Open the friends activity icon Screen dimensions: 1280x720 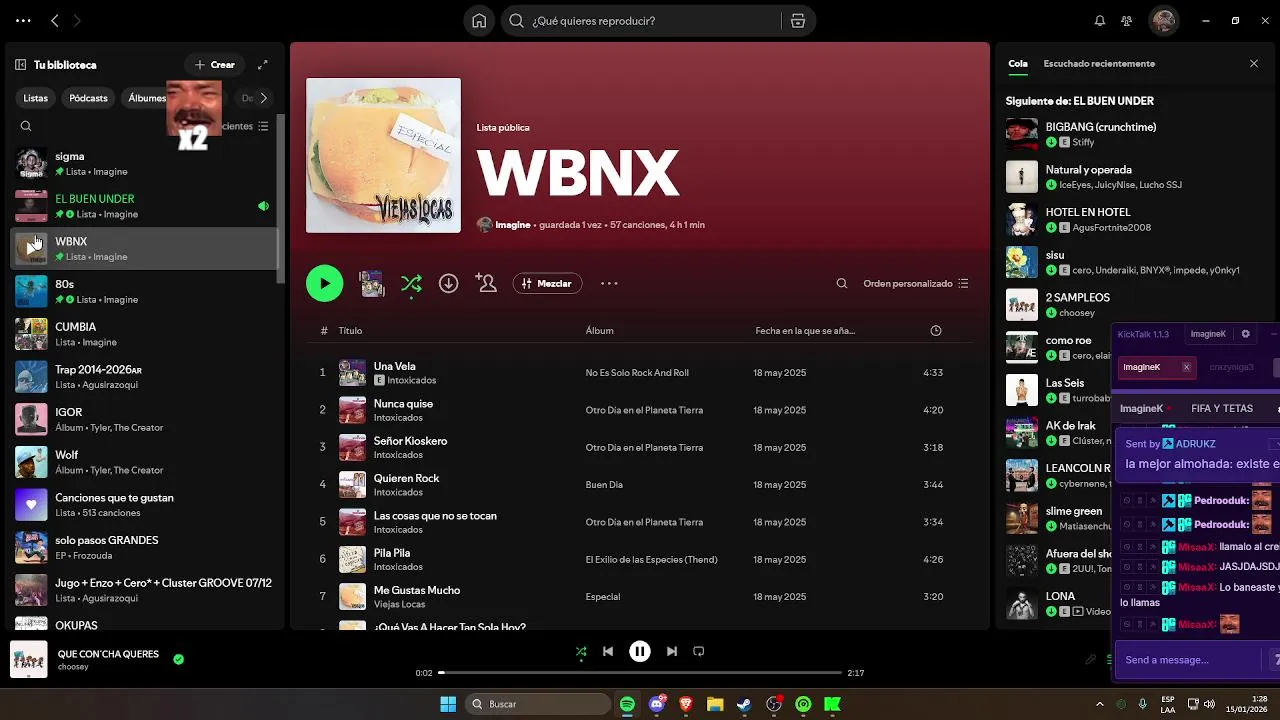pyautogui.click(x=1127, y=21)
